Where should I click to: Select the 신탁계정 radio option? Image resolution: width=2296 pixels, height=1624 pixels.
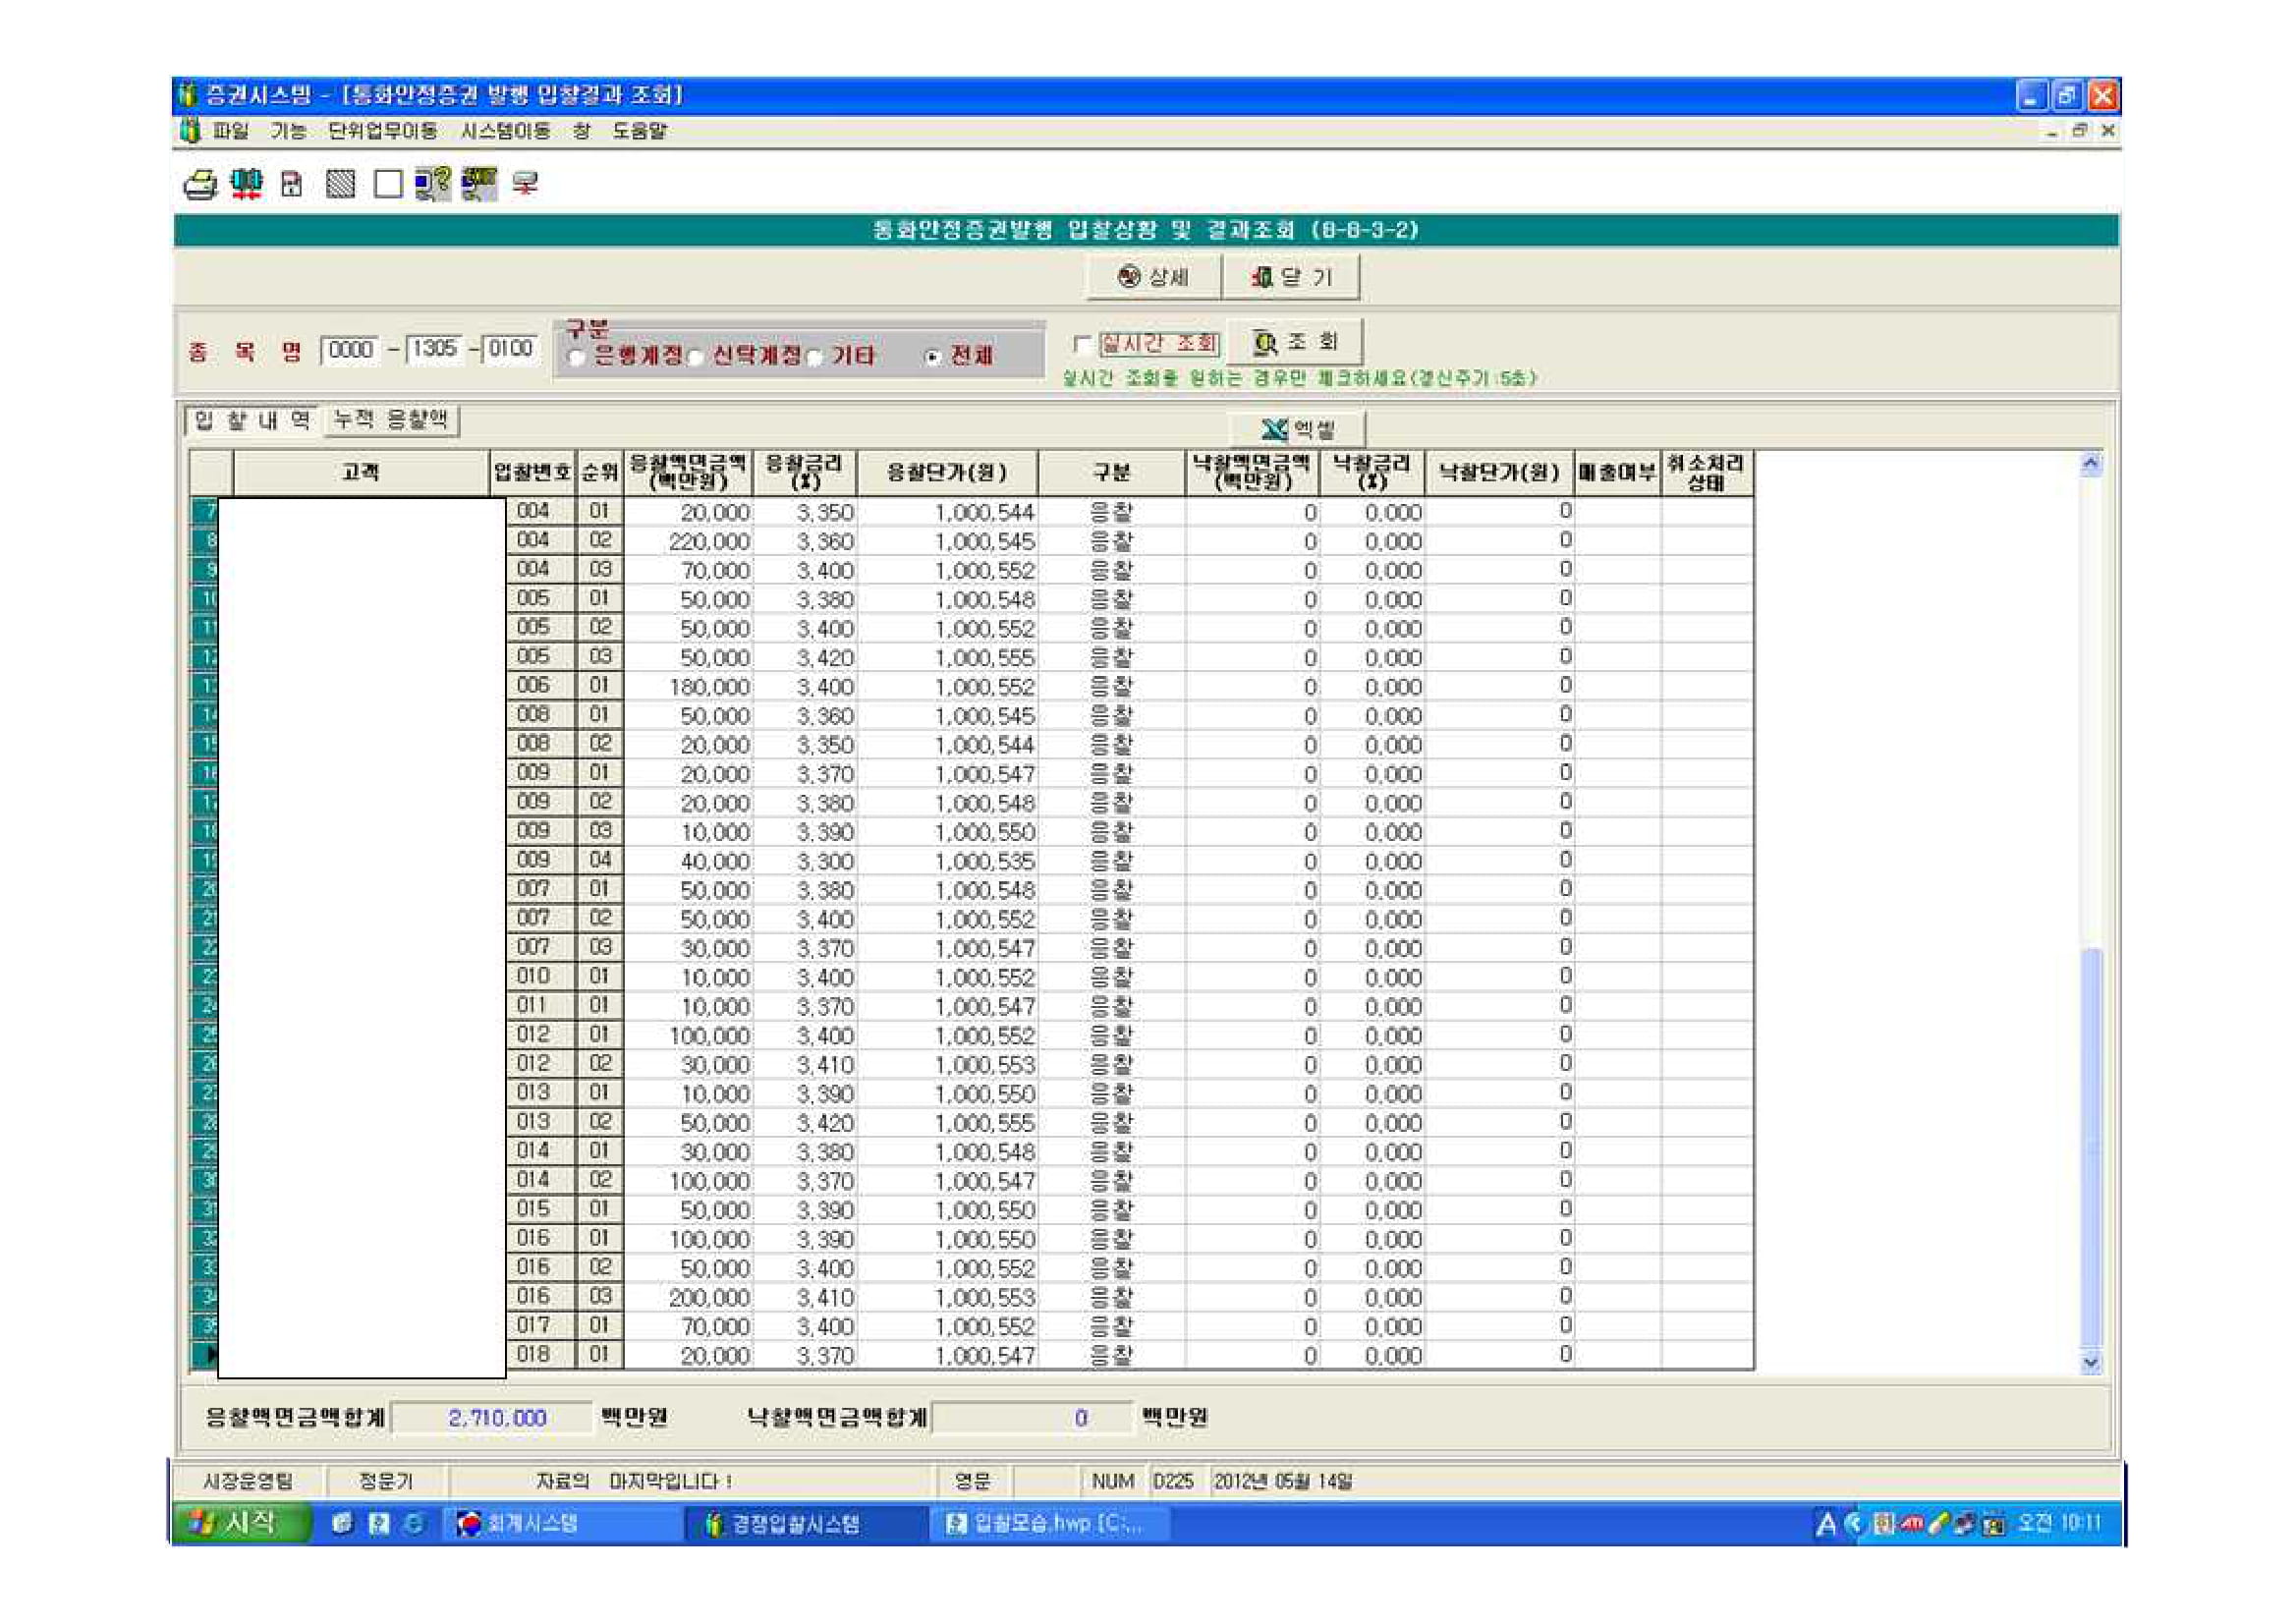click(x=695, y=357)
